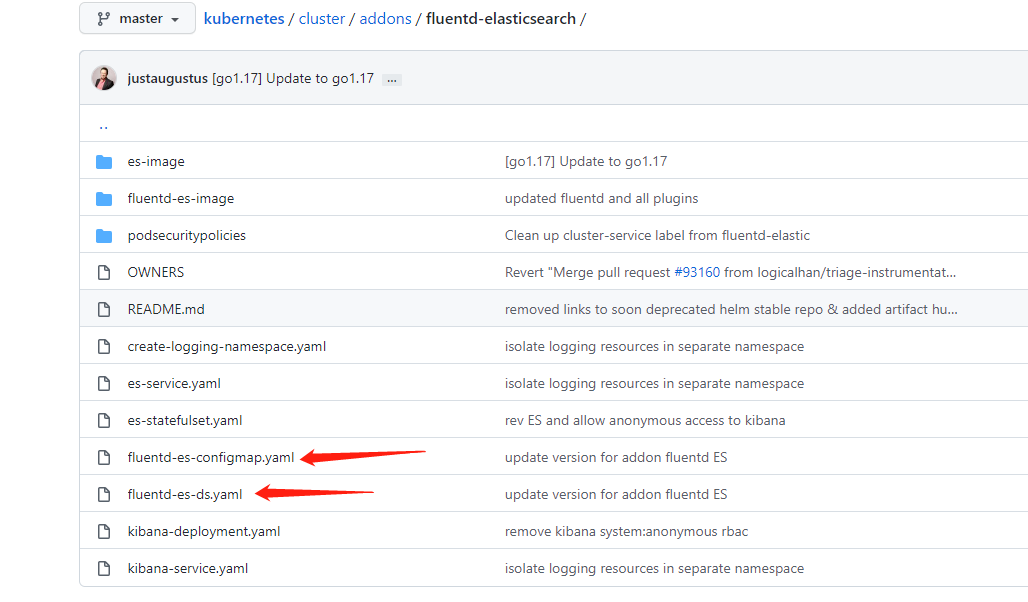Open the OWNERS file
This screenshot has height=602, width=1028.
[x=156, y=273]
